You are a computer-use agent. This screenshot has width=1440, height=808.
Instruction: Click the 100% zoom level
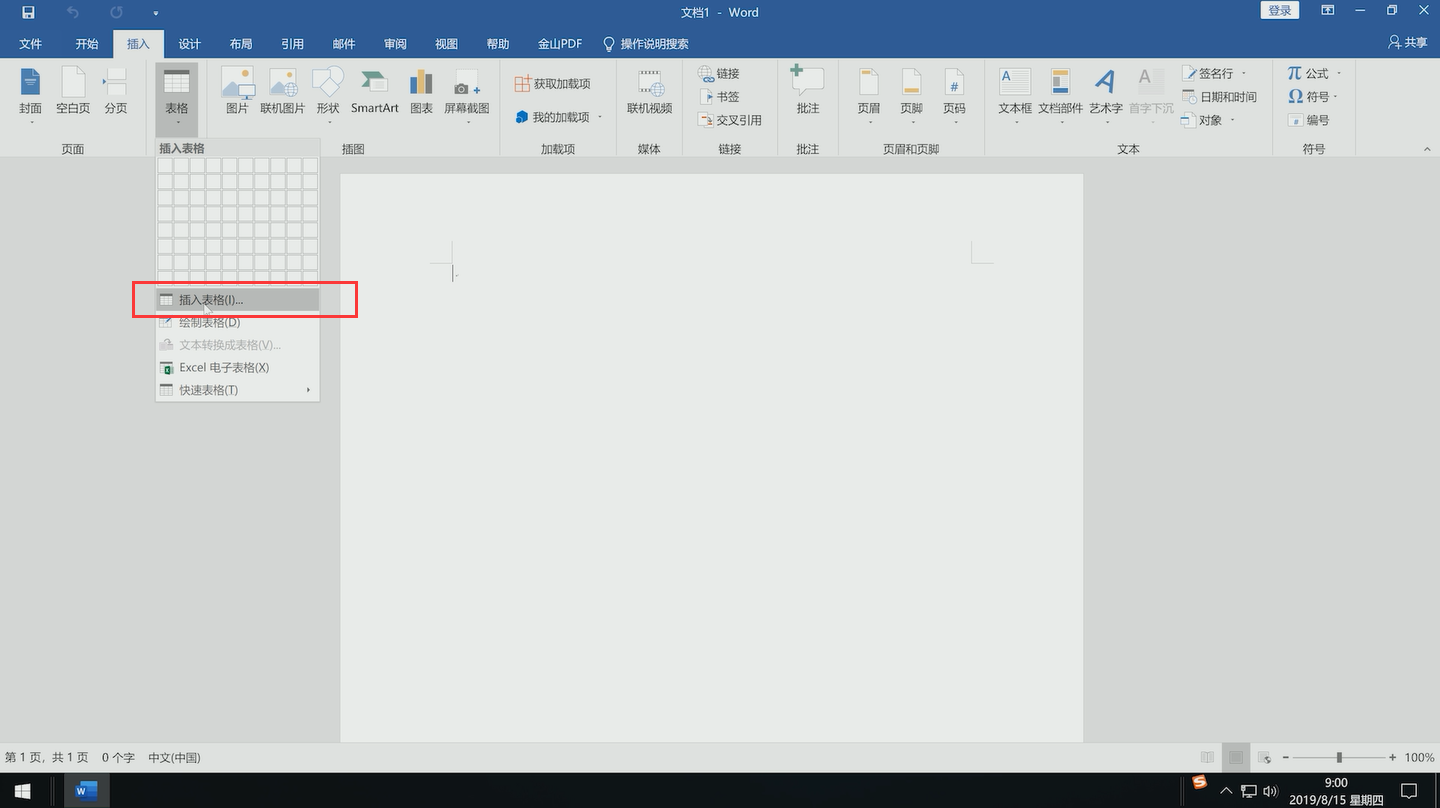[x=1419, y=758]
